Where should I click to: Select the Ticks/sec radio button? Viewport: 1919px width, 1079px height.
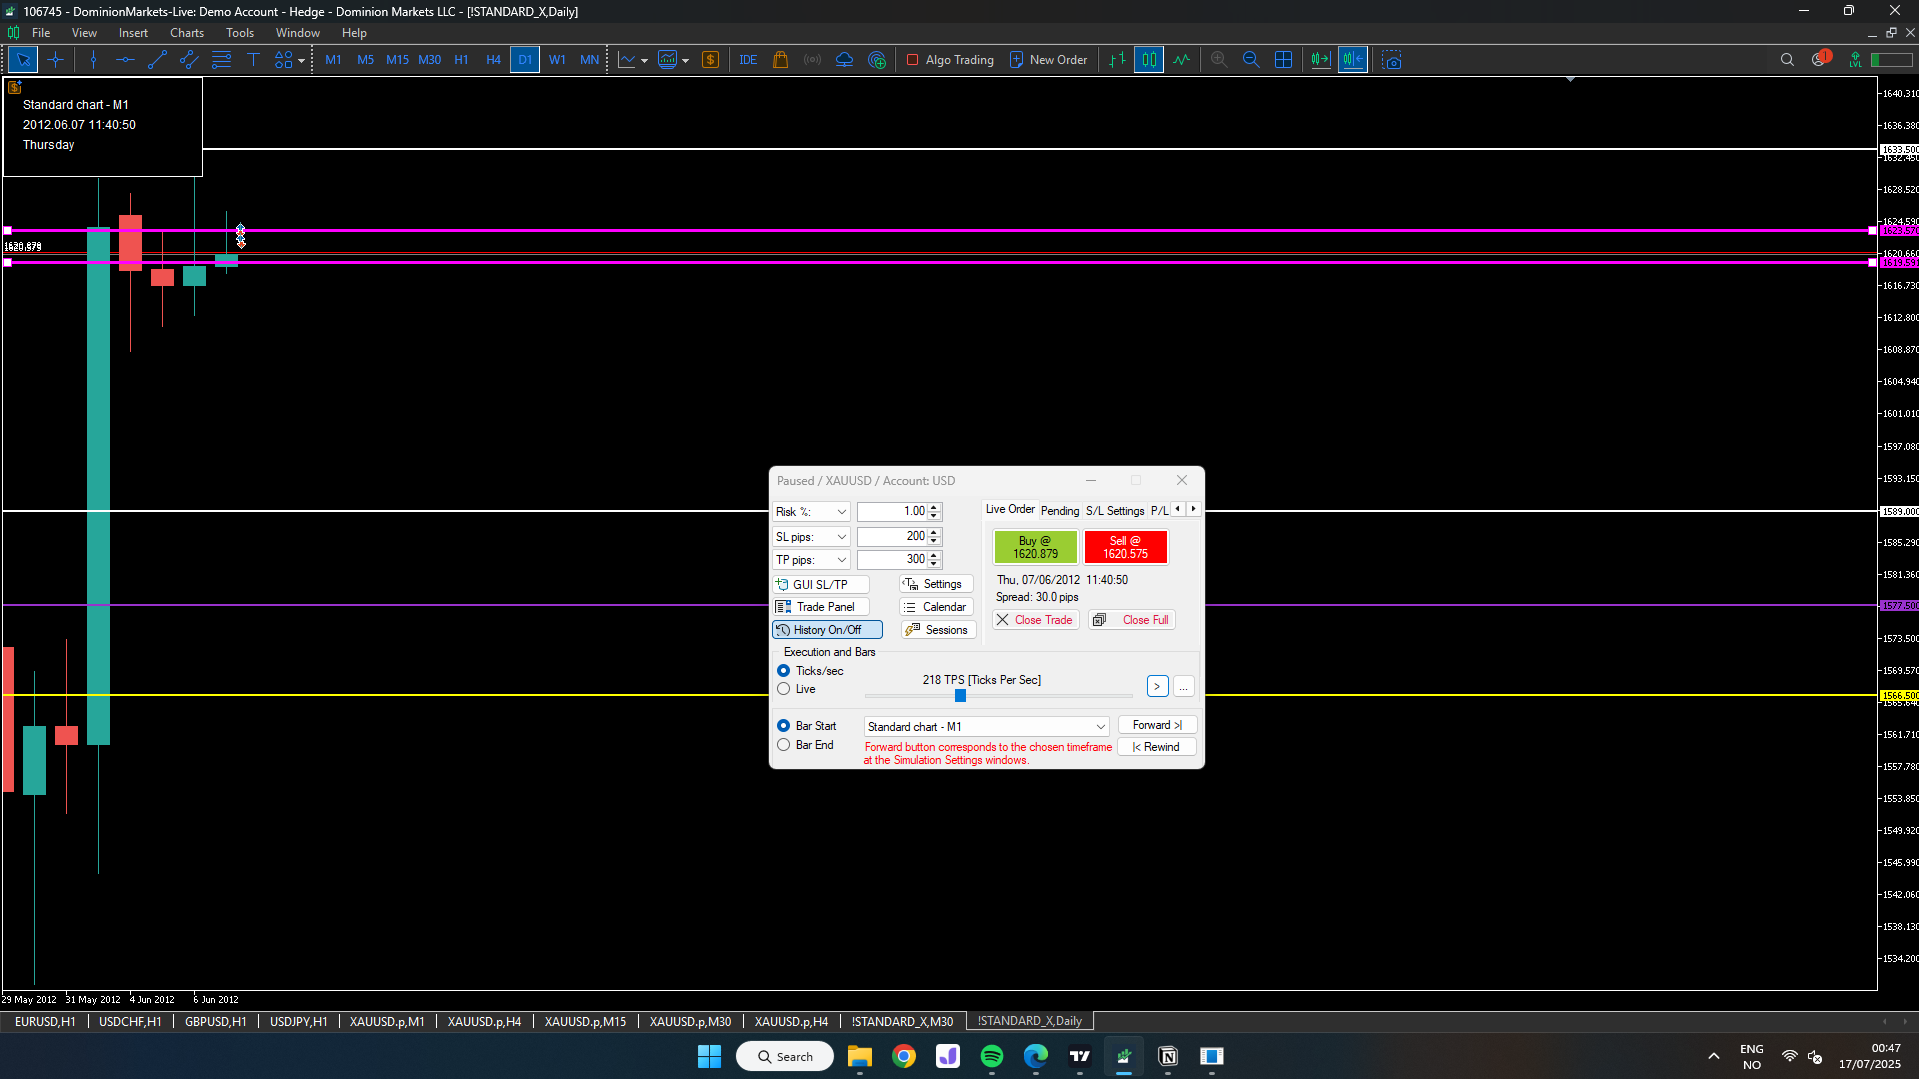tap(784, 671)
